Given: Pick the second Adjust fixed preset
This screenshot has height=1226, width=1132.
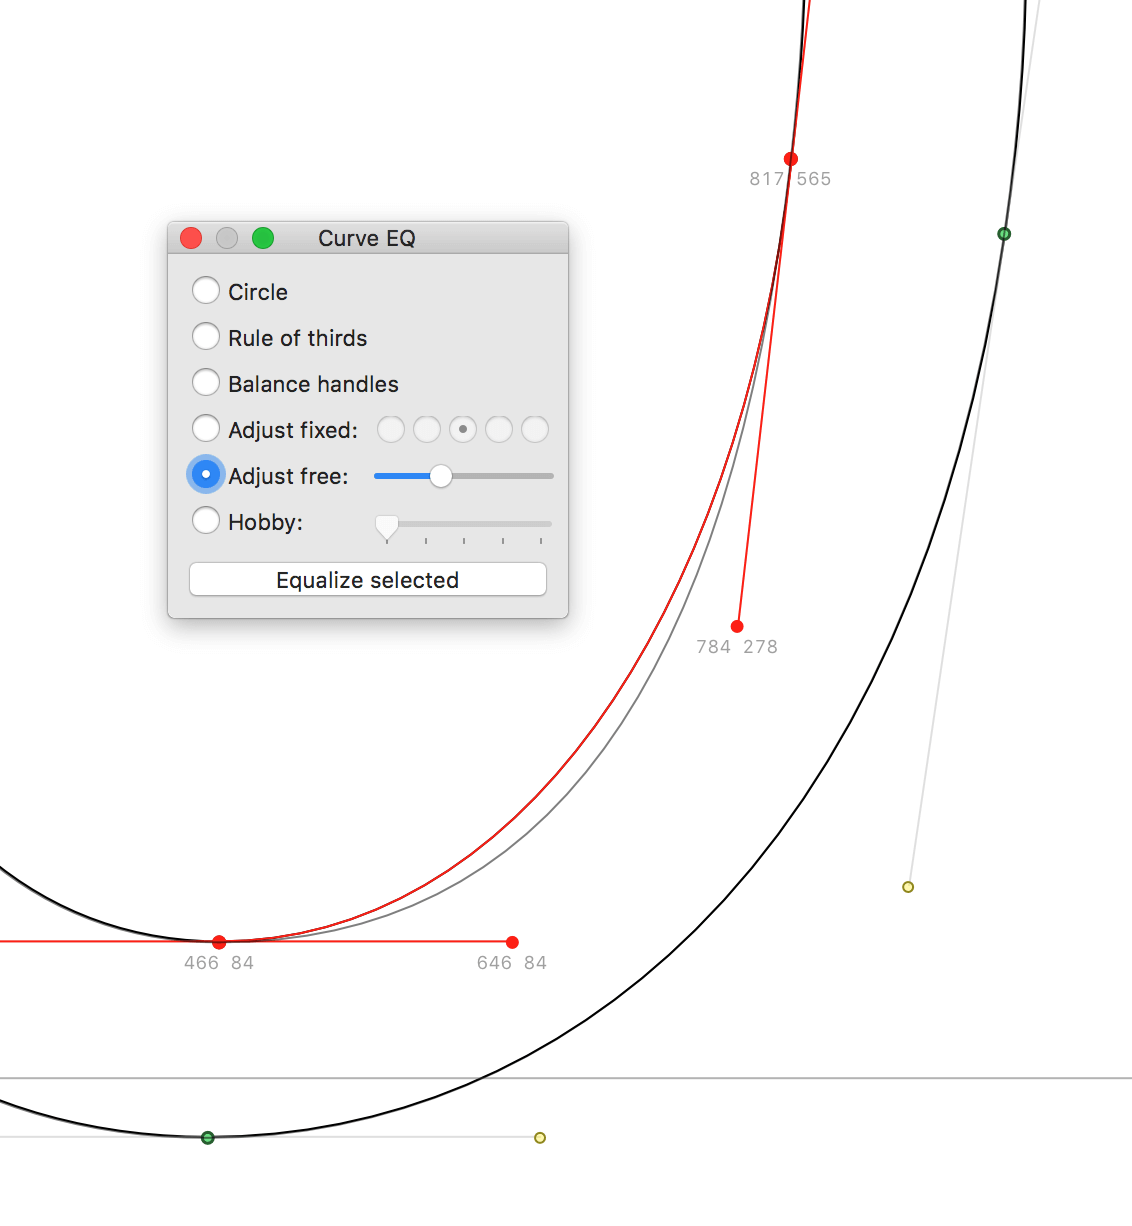Looking at the screenshot, I should 427,429.
